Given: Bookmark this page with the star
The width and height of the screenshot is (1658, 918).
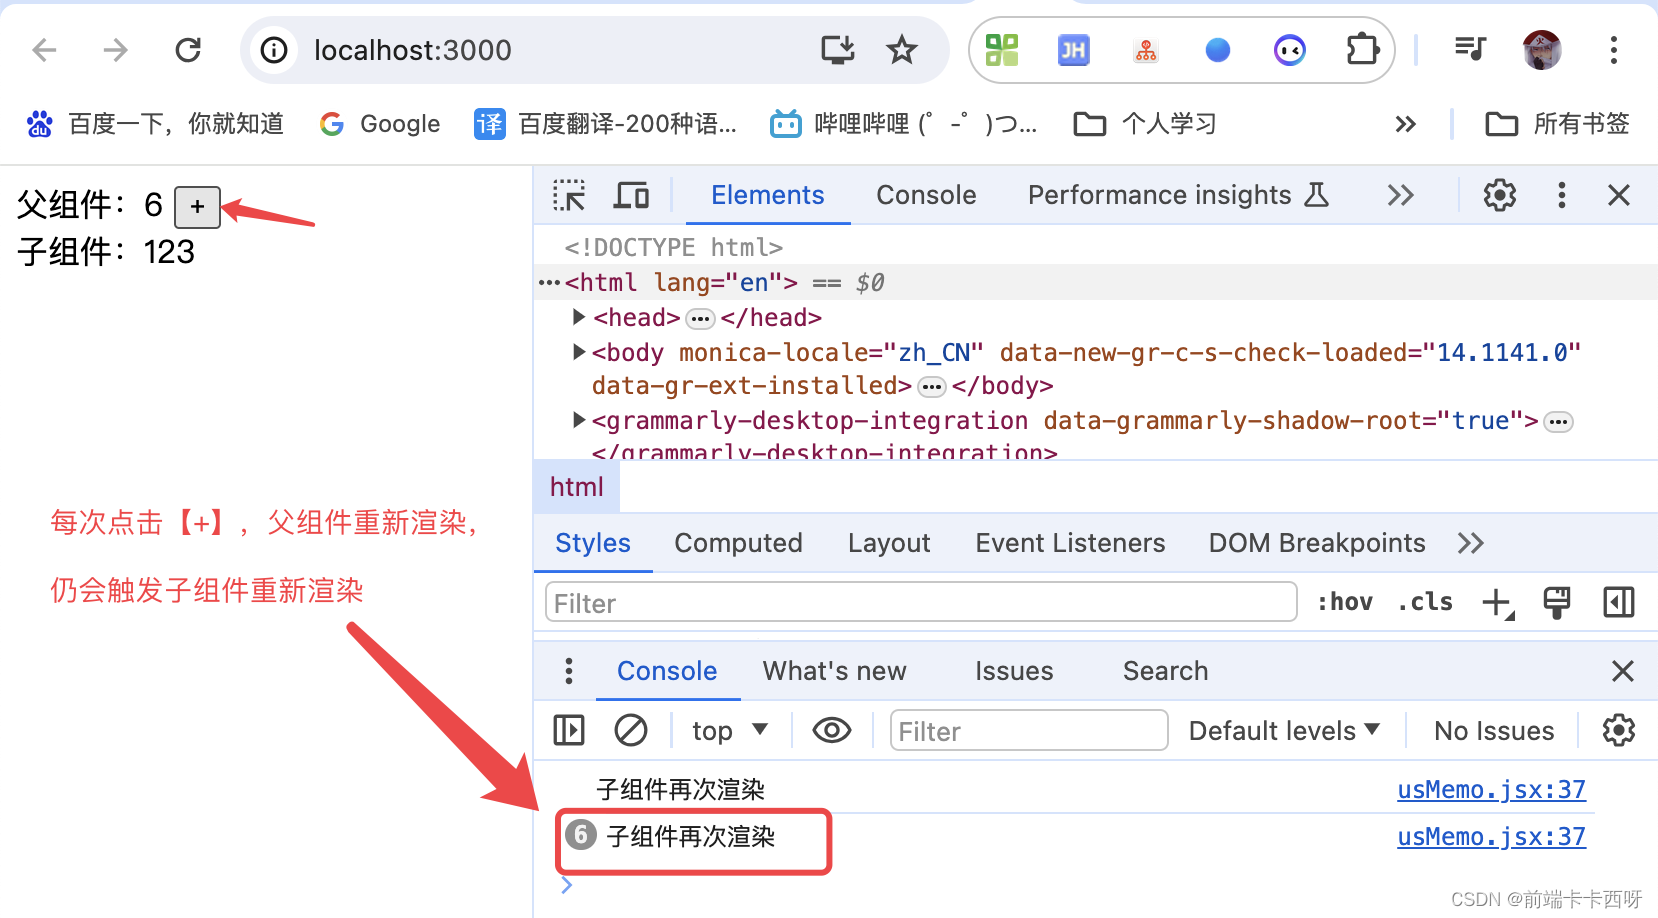Looking at the screenshot, I should coord(902,50).
